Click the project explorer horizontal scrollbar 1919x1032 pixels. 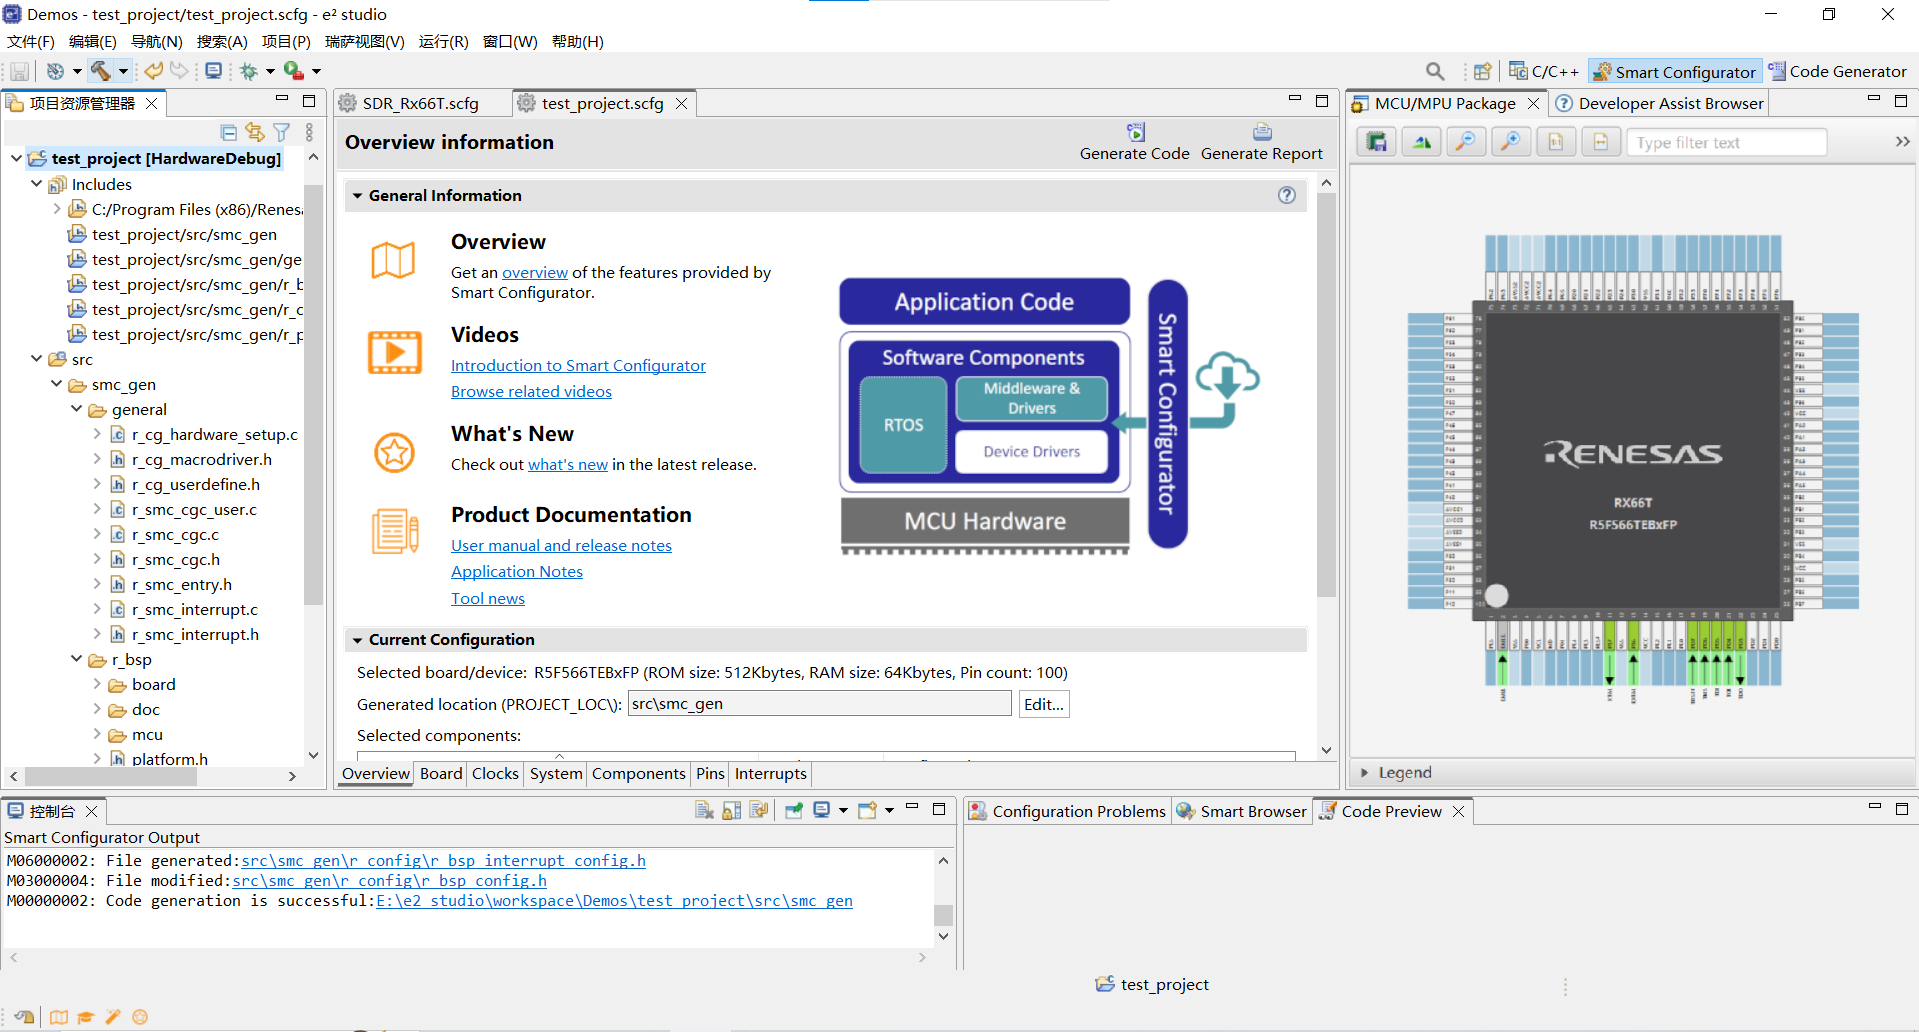coord(110,776)
